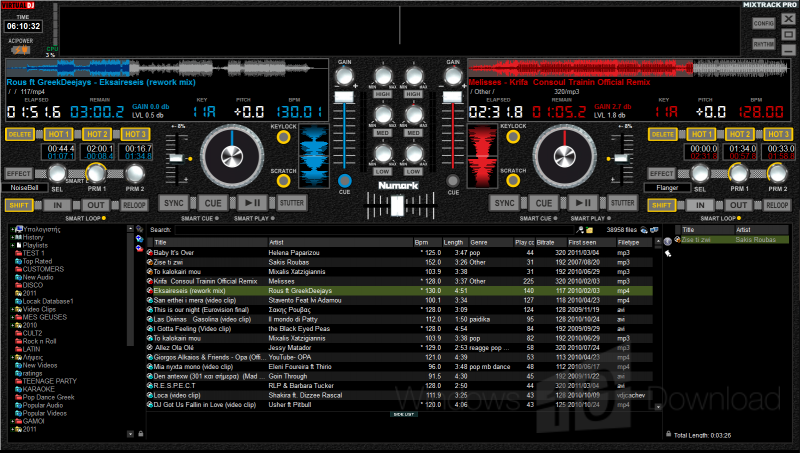Viewport: 800px width, 453px height.
Task: Click the lock icon under folder tree
Action: coord(141,434)
